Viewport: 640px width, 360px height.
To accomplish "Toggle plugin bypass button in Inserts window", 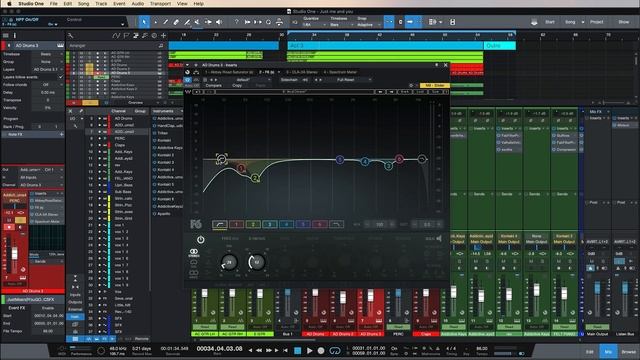I will click(188, 80).
